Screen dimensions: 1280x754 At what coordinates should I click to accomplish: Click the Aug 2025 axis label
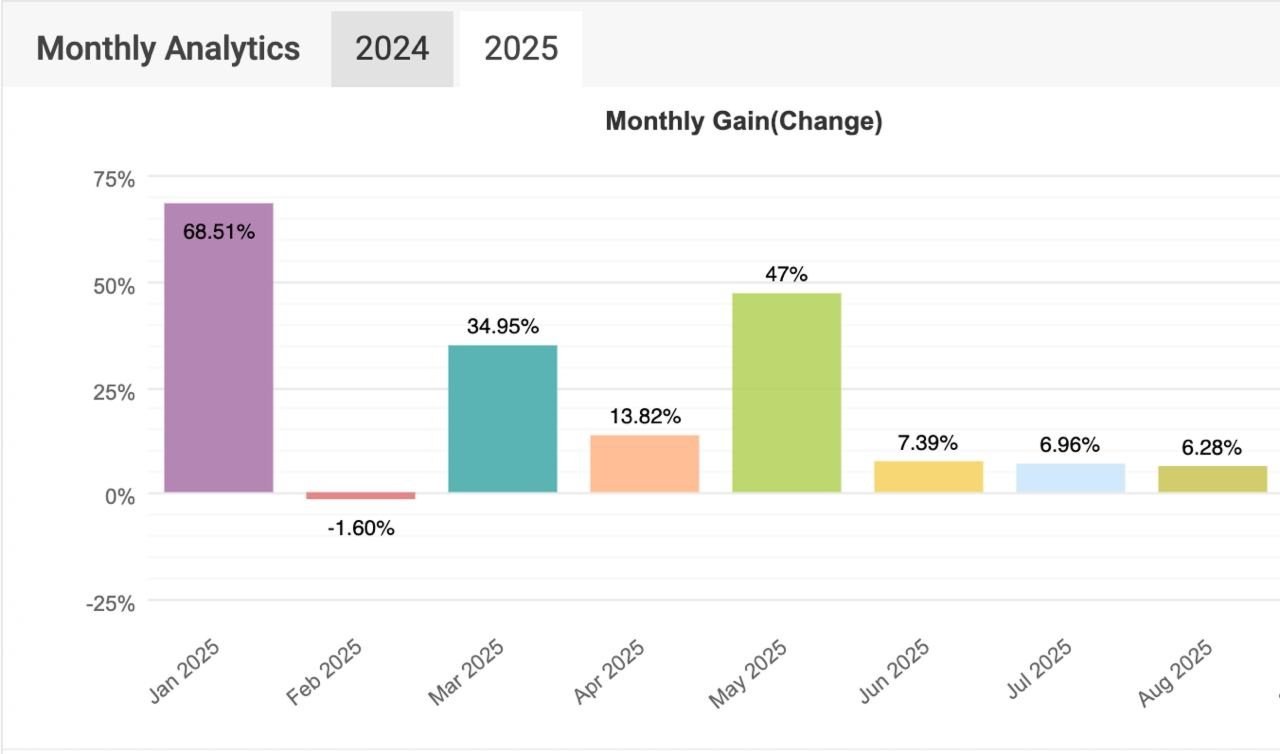click(x=1176, y=672)
